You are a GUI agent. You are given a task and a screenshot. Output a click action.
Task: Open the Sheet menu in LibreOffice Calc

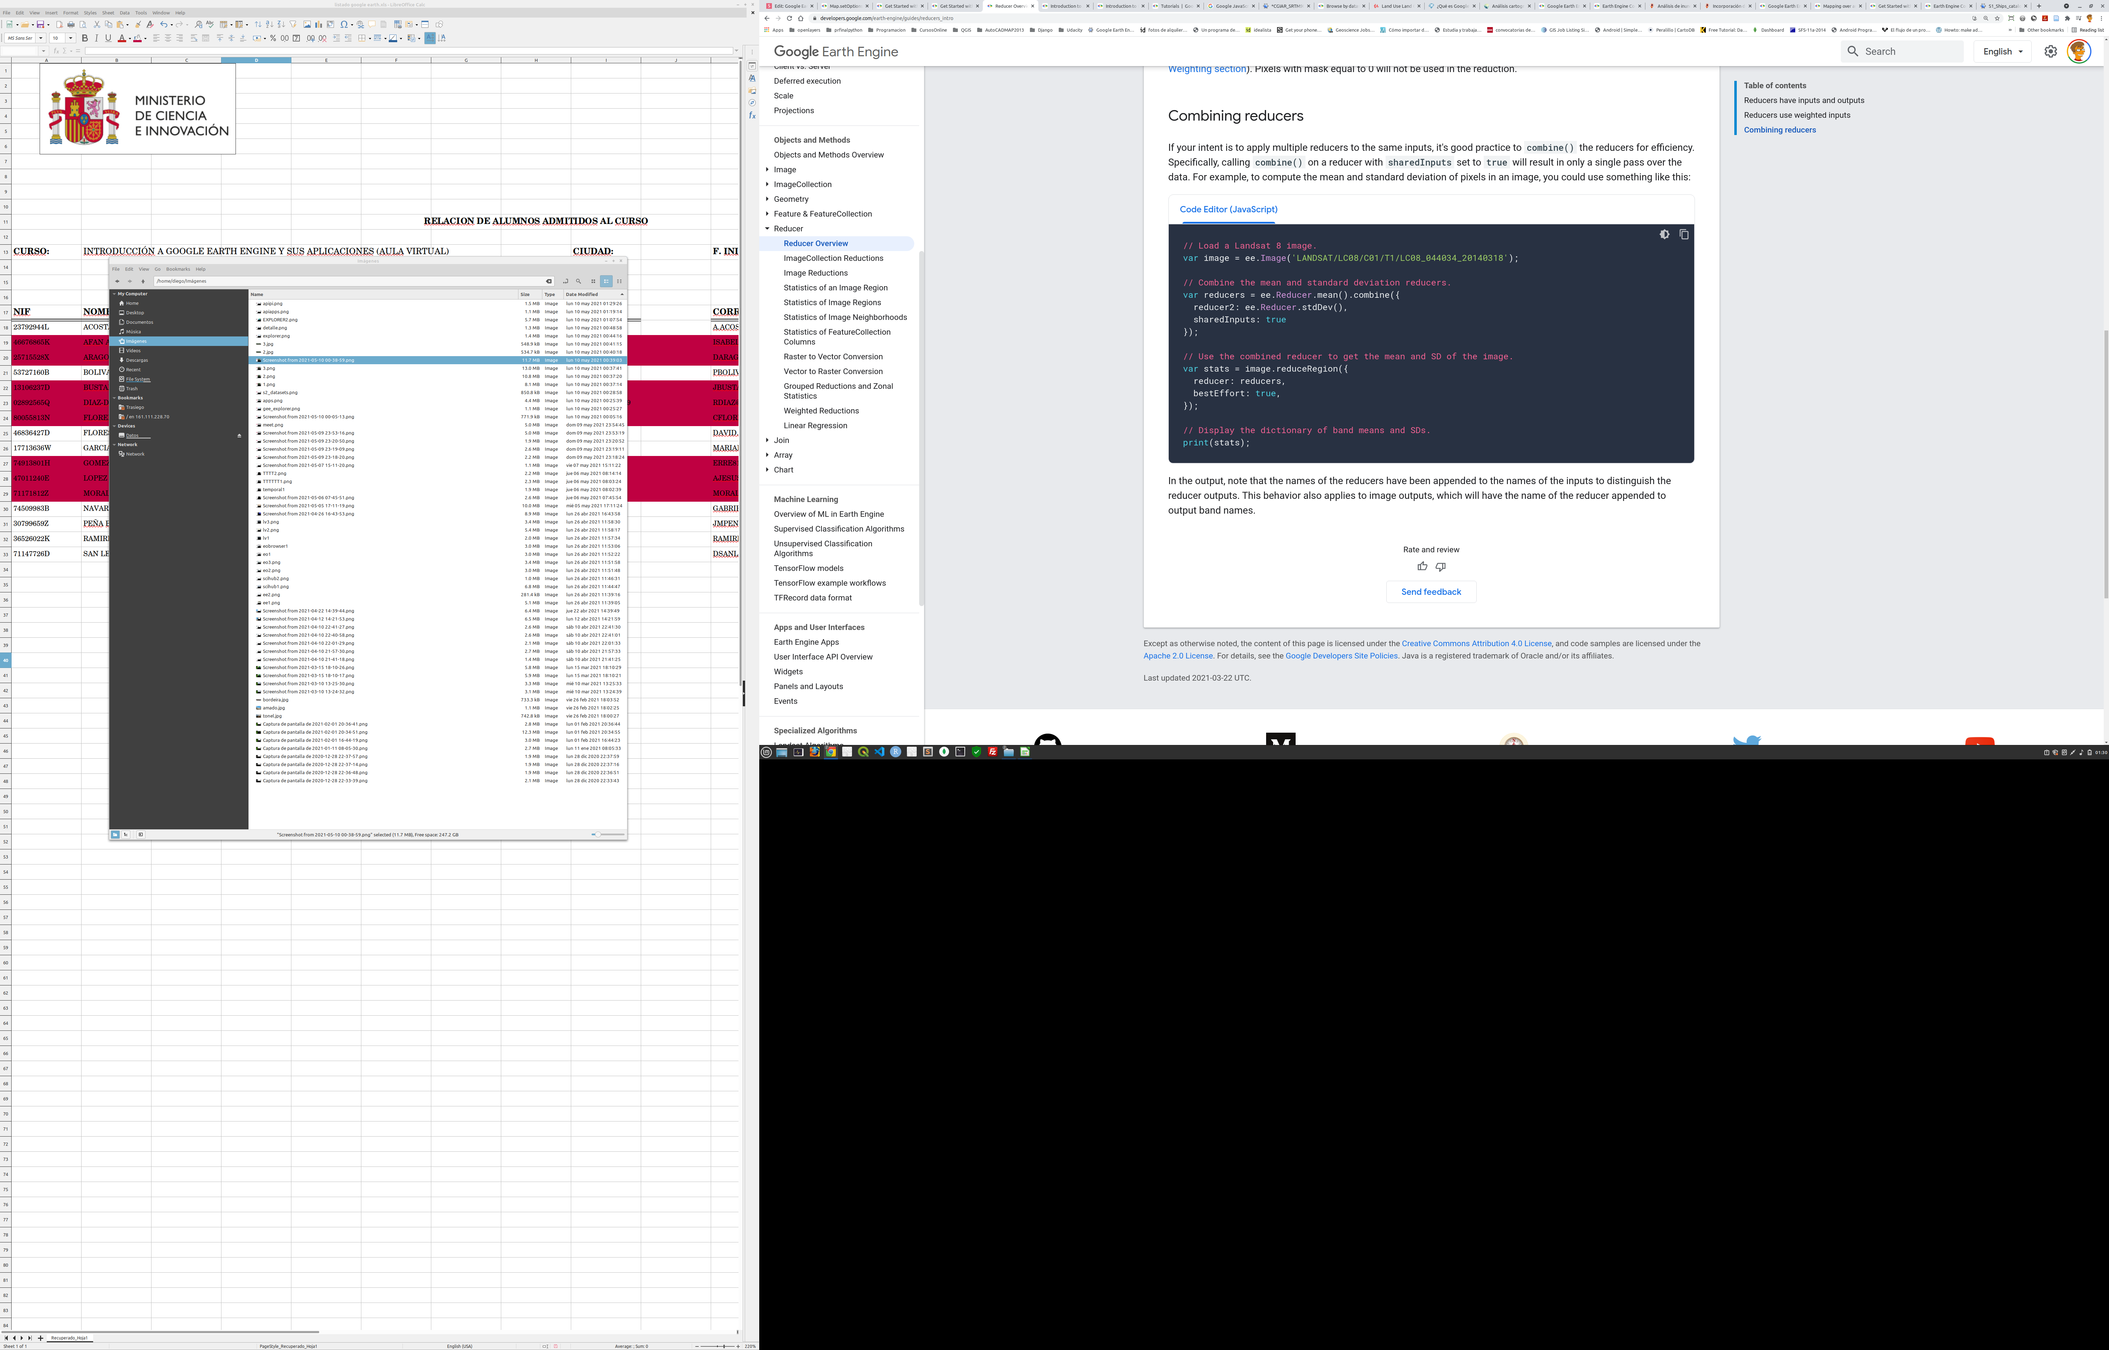pyautogui.click(x=108, y=13)
